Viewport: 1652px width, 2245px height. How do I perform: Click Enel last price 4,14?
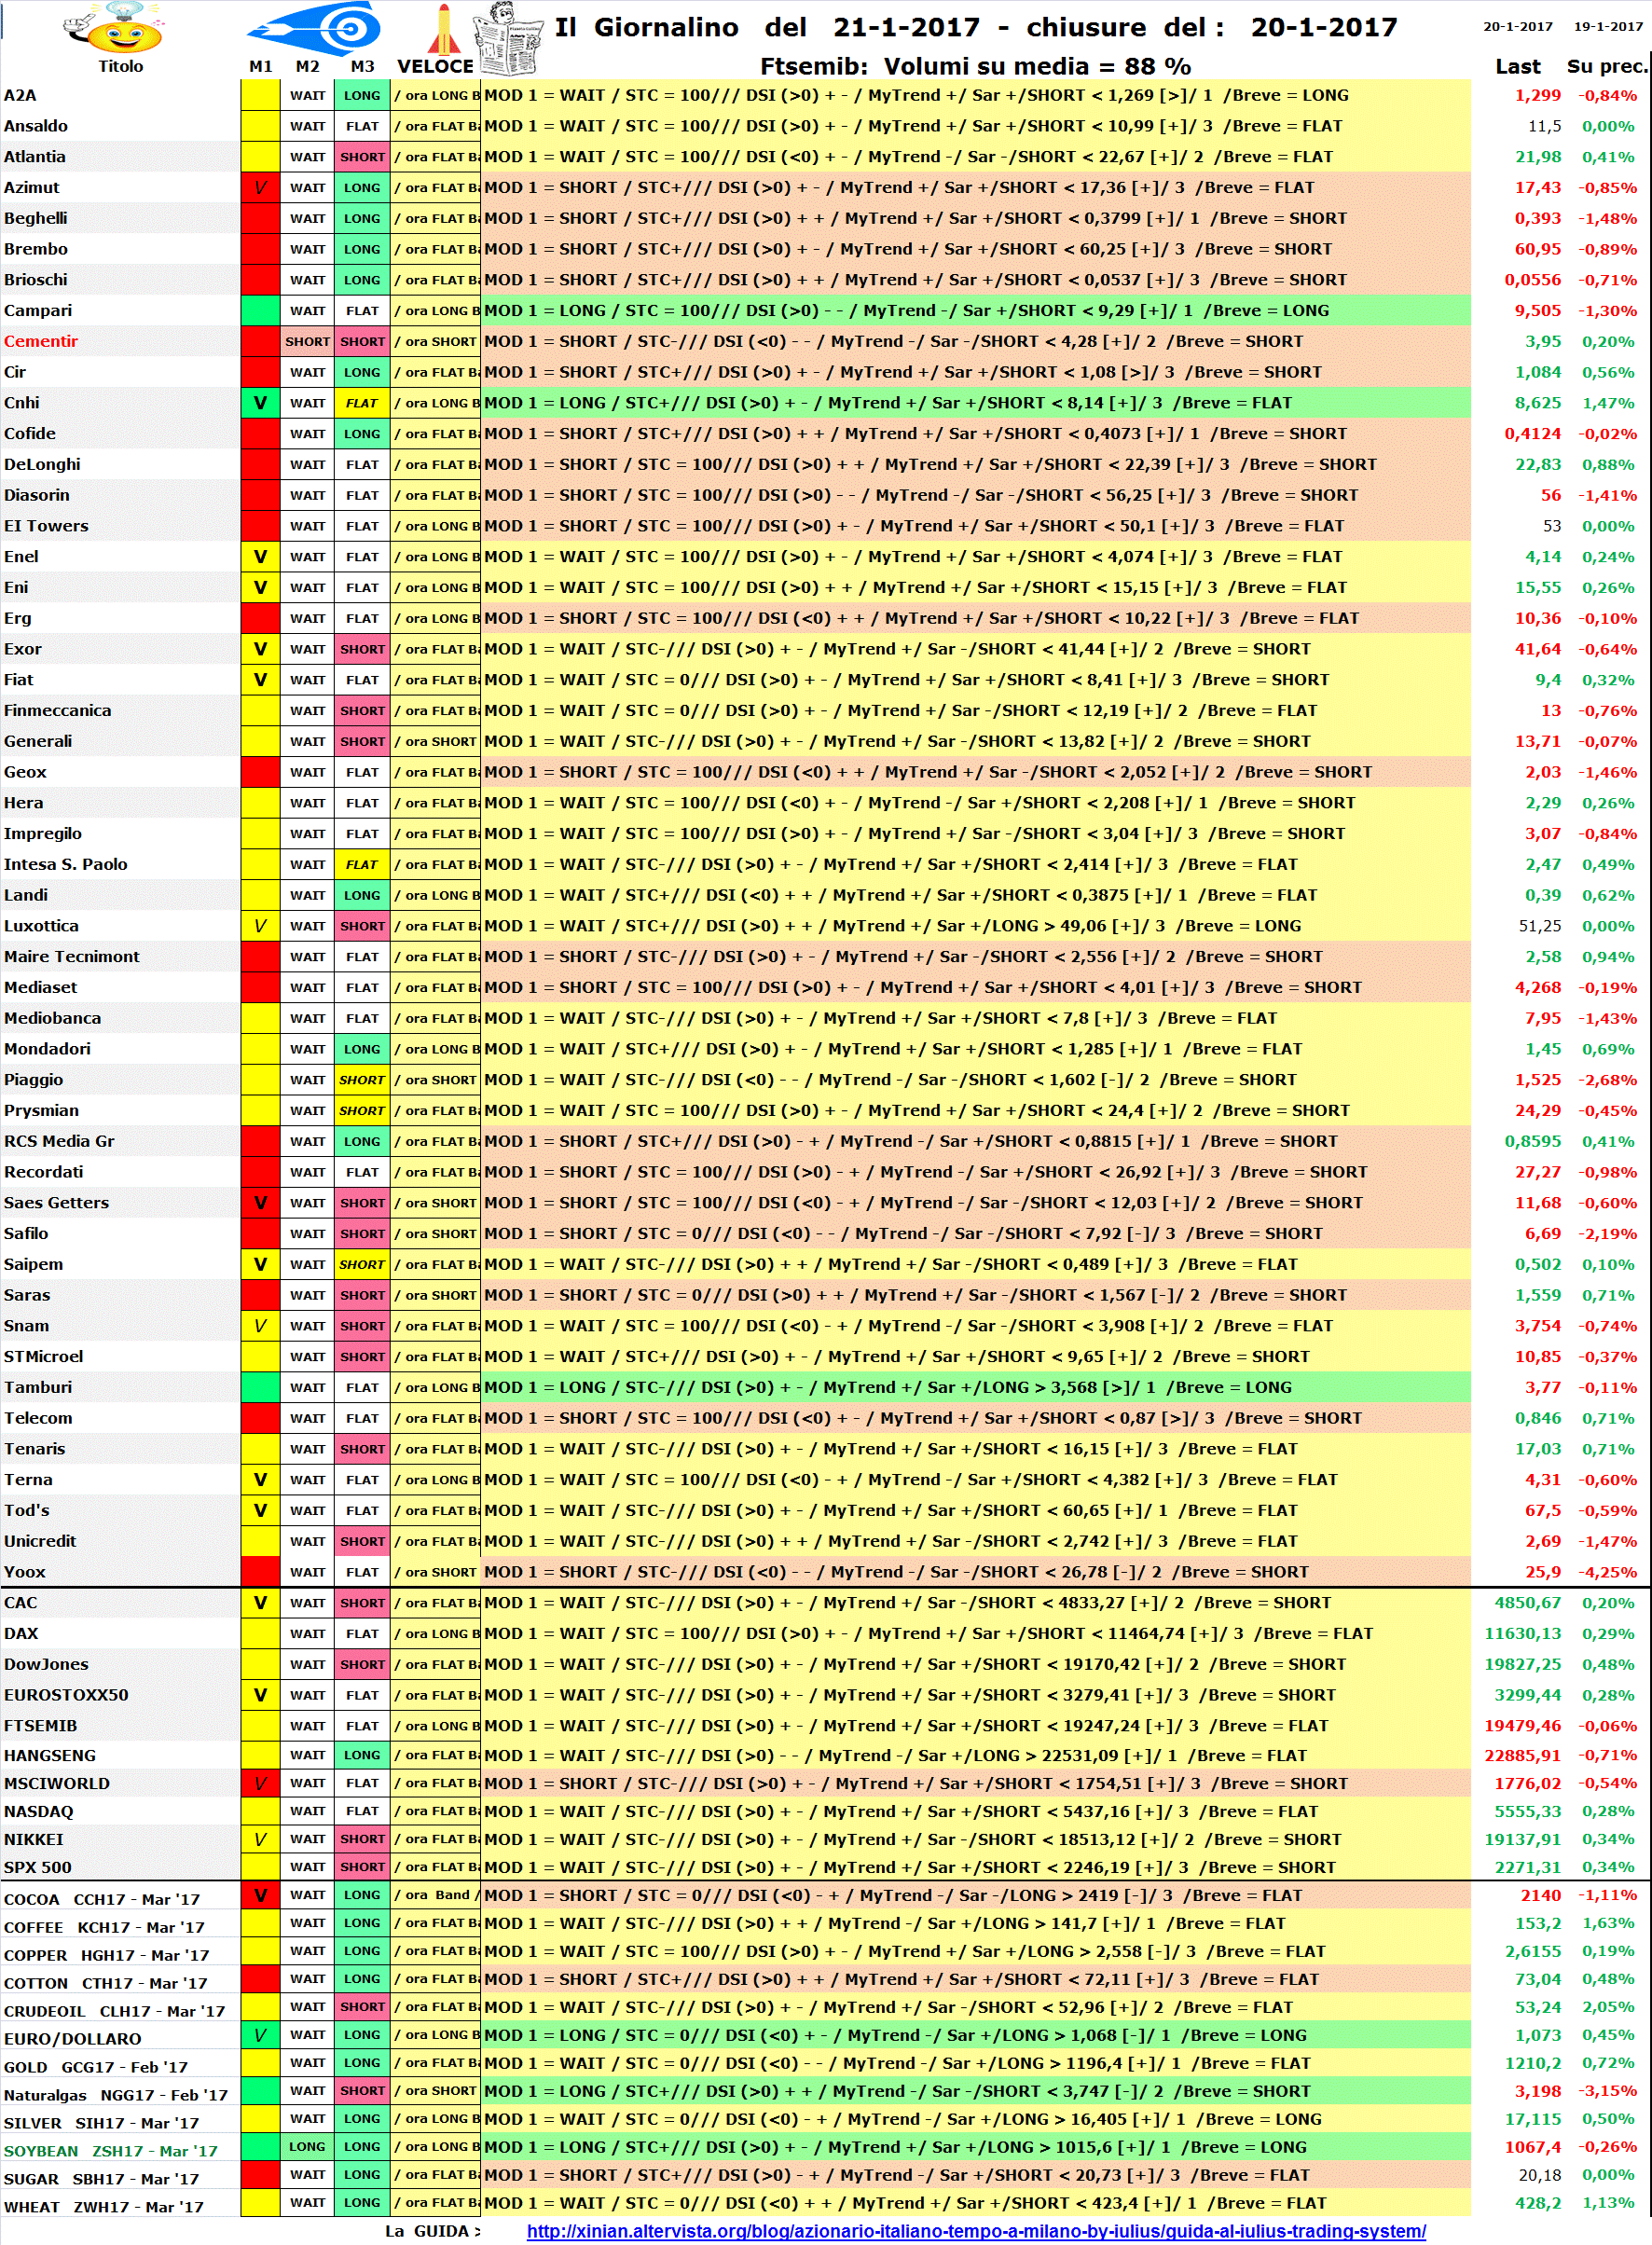tap(1543, 557)
